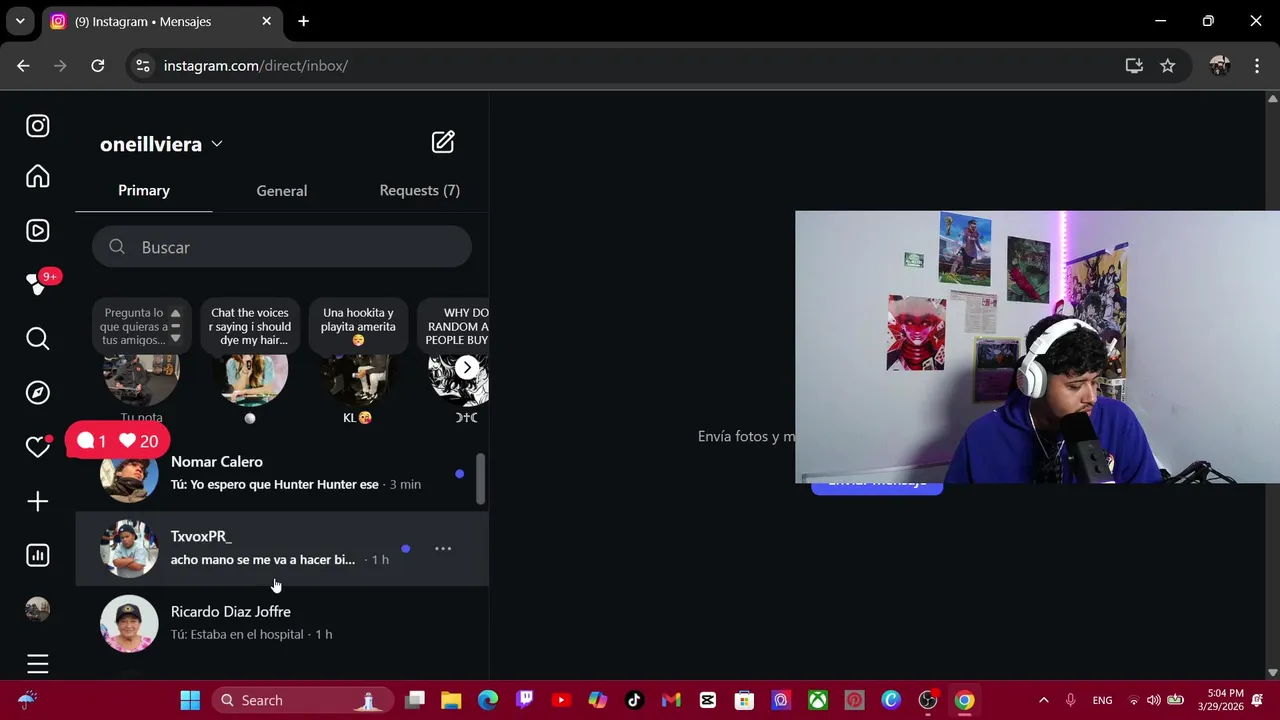The width and height of the screenshot is (1280, 720).
Task: Reload the Instagram page
Action: pos(97,66)
